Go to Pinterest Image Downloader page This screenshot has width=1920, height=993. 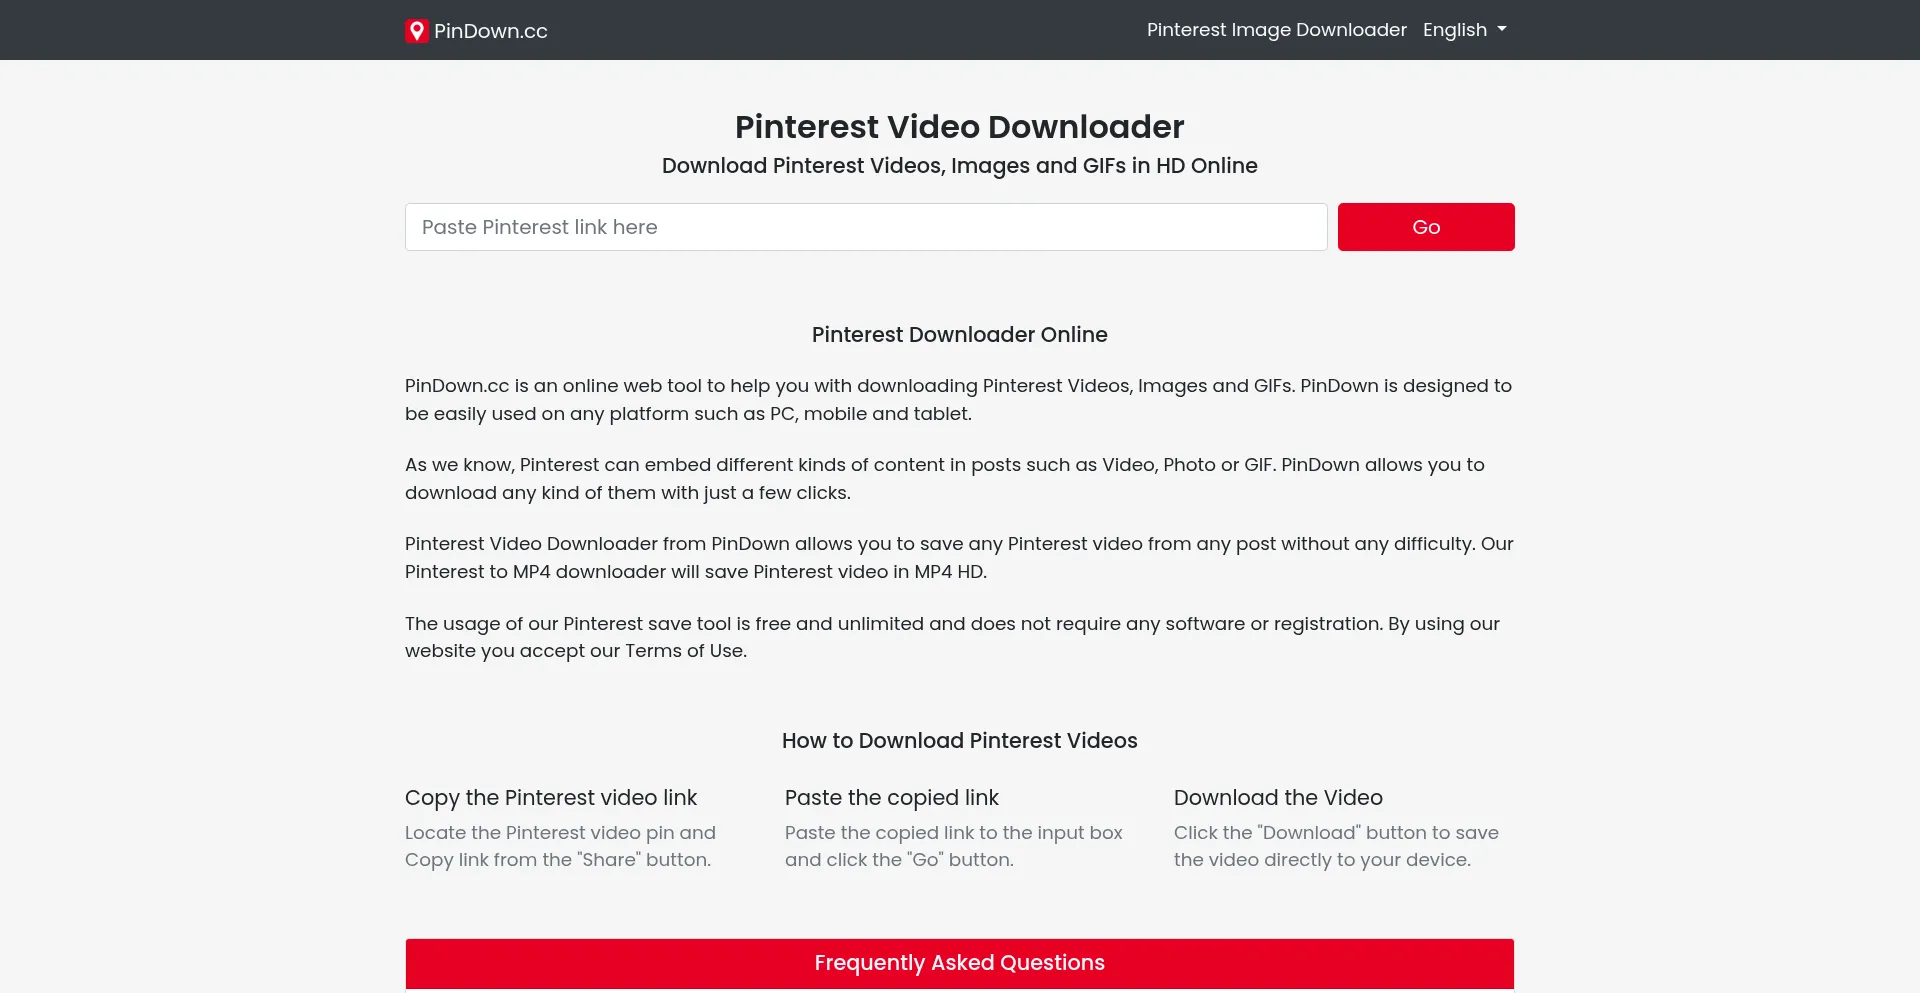[x=1276, y=30]
